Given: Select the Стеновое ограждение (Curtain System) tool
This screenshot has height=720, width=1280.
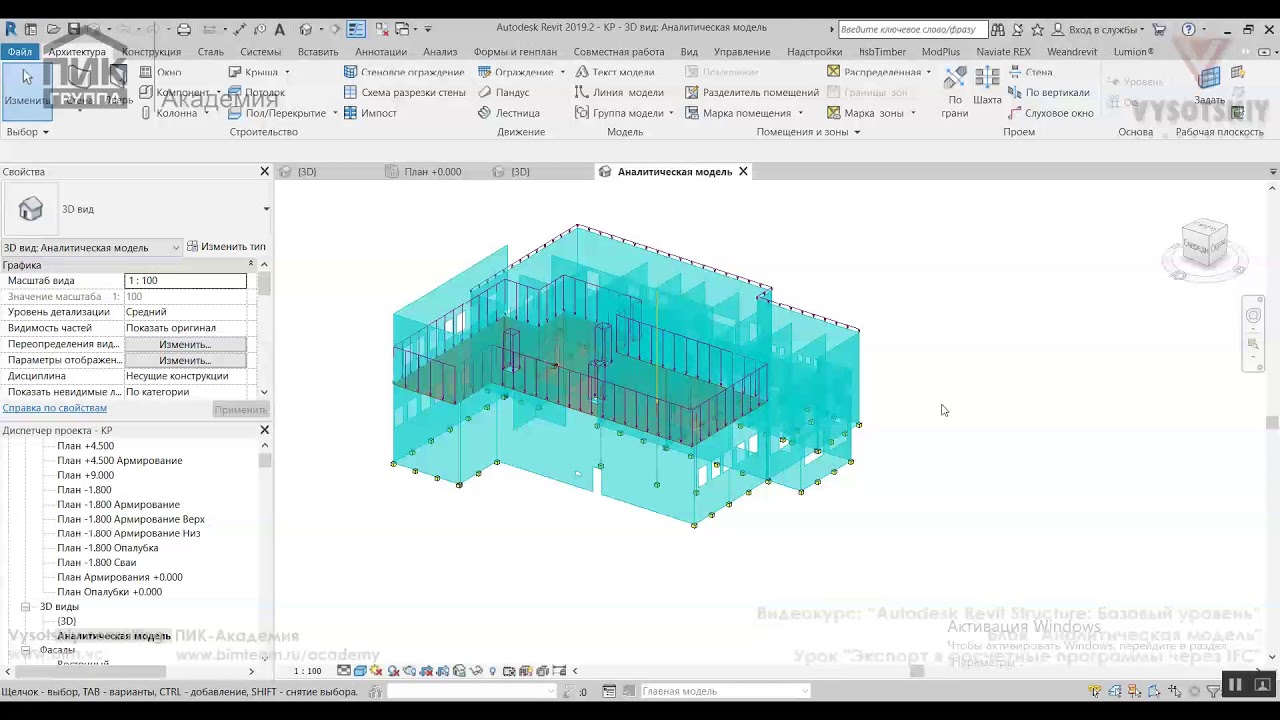Looking at the screenshot, I should [404, 72].
